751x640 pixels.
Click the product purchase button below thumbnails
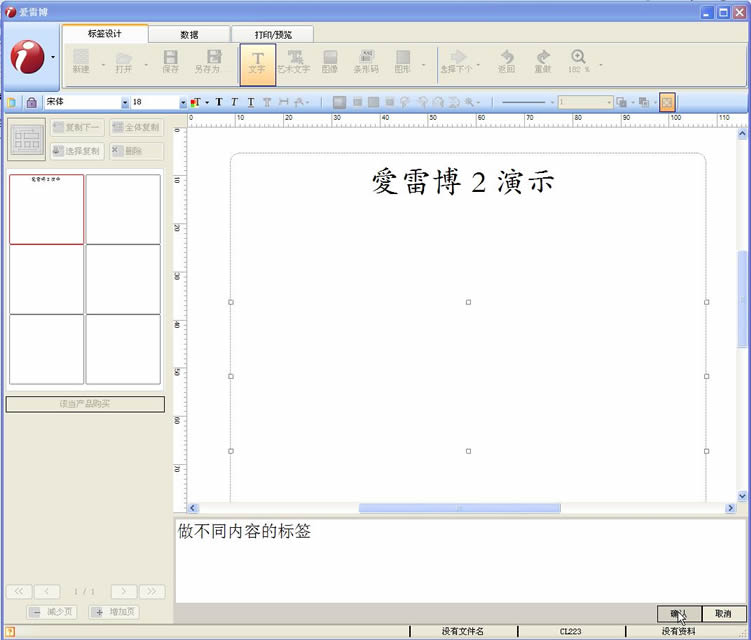(x=85, y=404)
